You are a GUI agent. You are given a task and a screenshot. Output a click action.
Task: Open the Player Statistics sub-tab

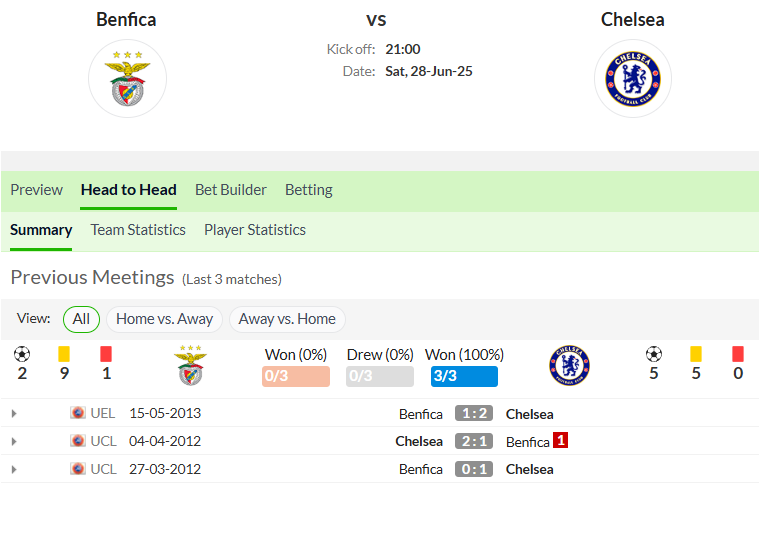[x=255, y=230]
